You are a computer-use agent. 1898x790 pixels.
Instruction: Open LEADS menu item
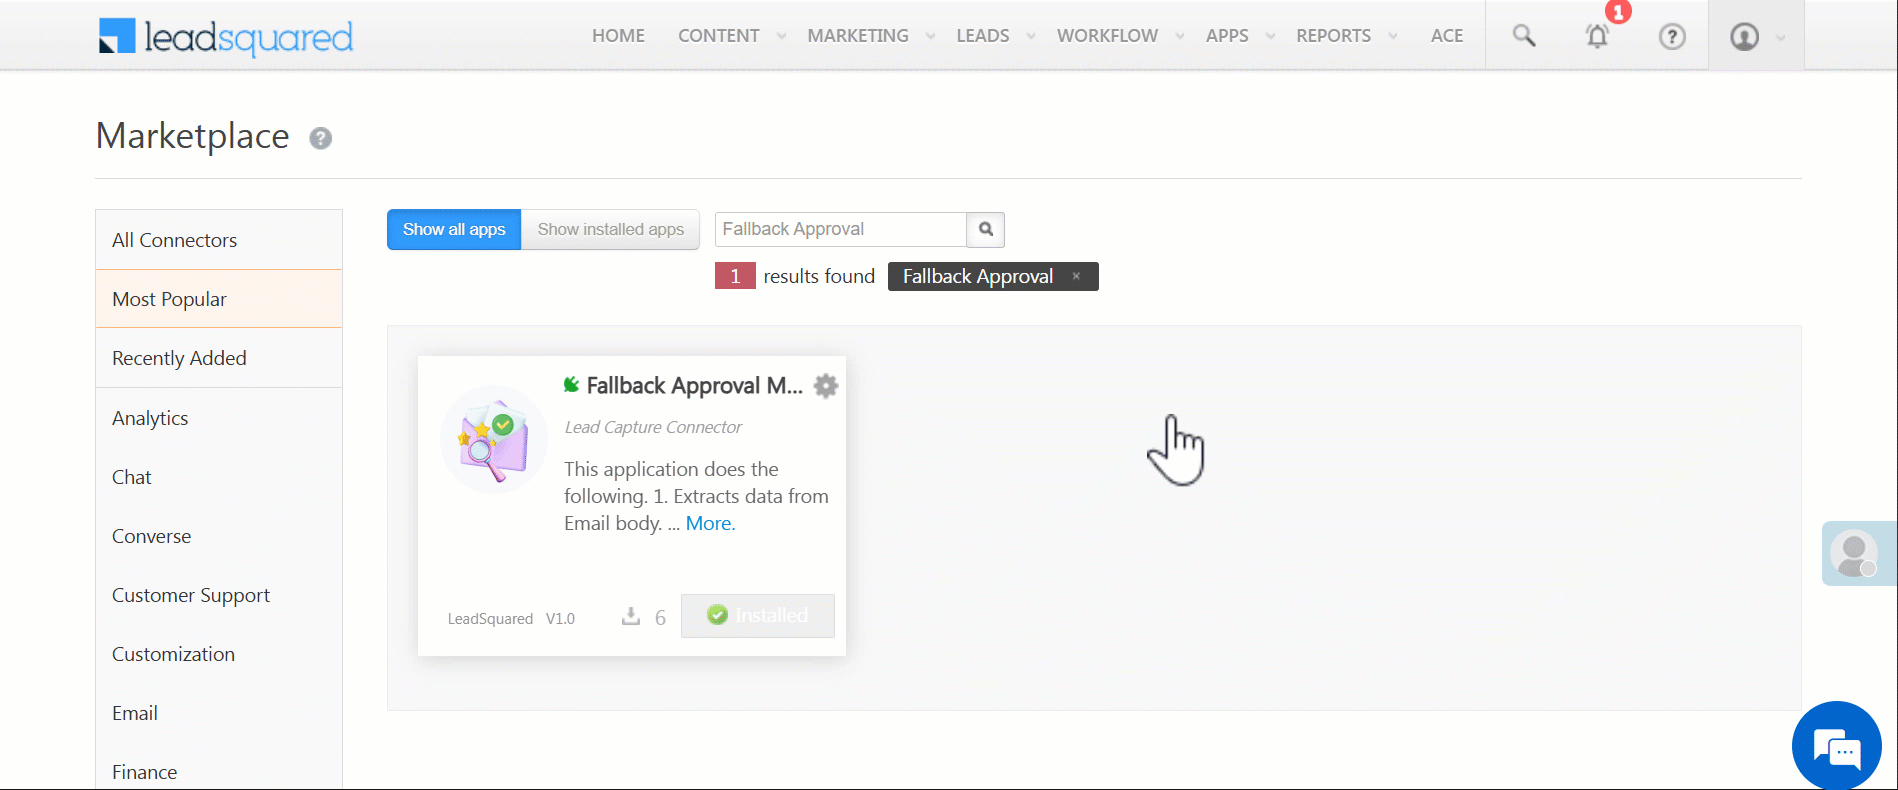pyautogui.click(x=983, y=36)
